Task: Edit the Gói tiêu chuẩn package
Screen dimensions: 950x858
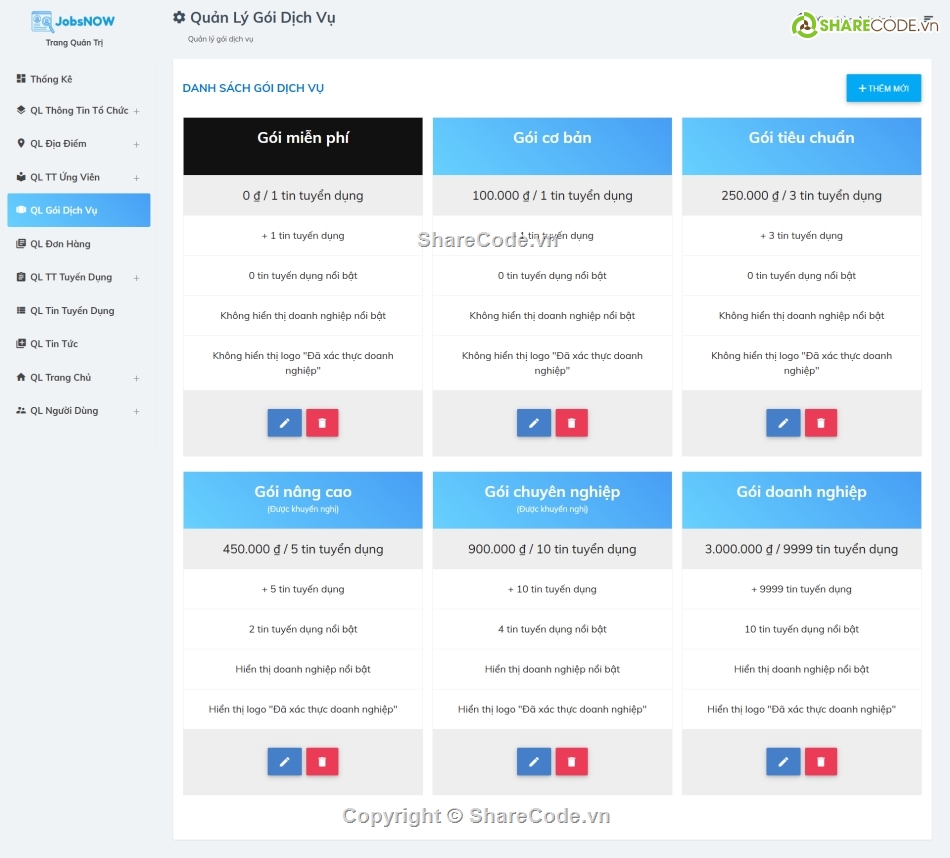Action: tap(783, 423)
